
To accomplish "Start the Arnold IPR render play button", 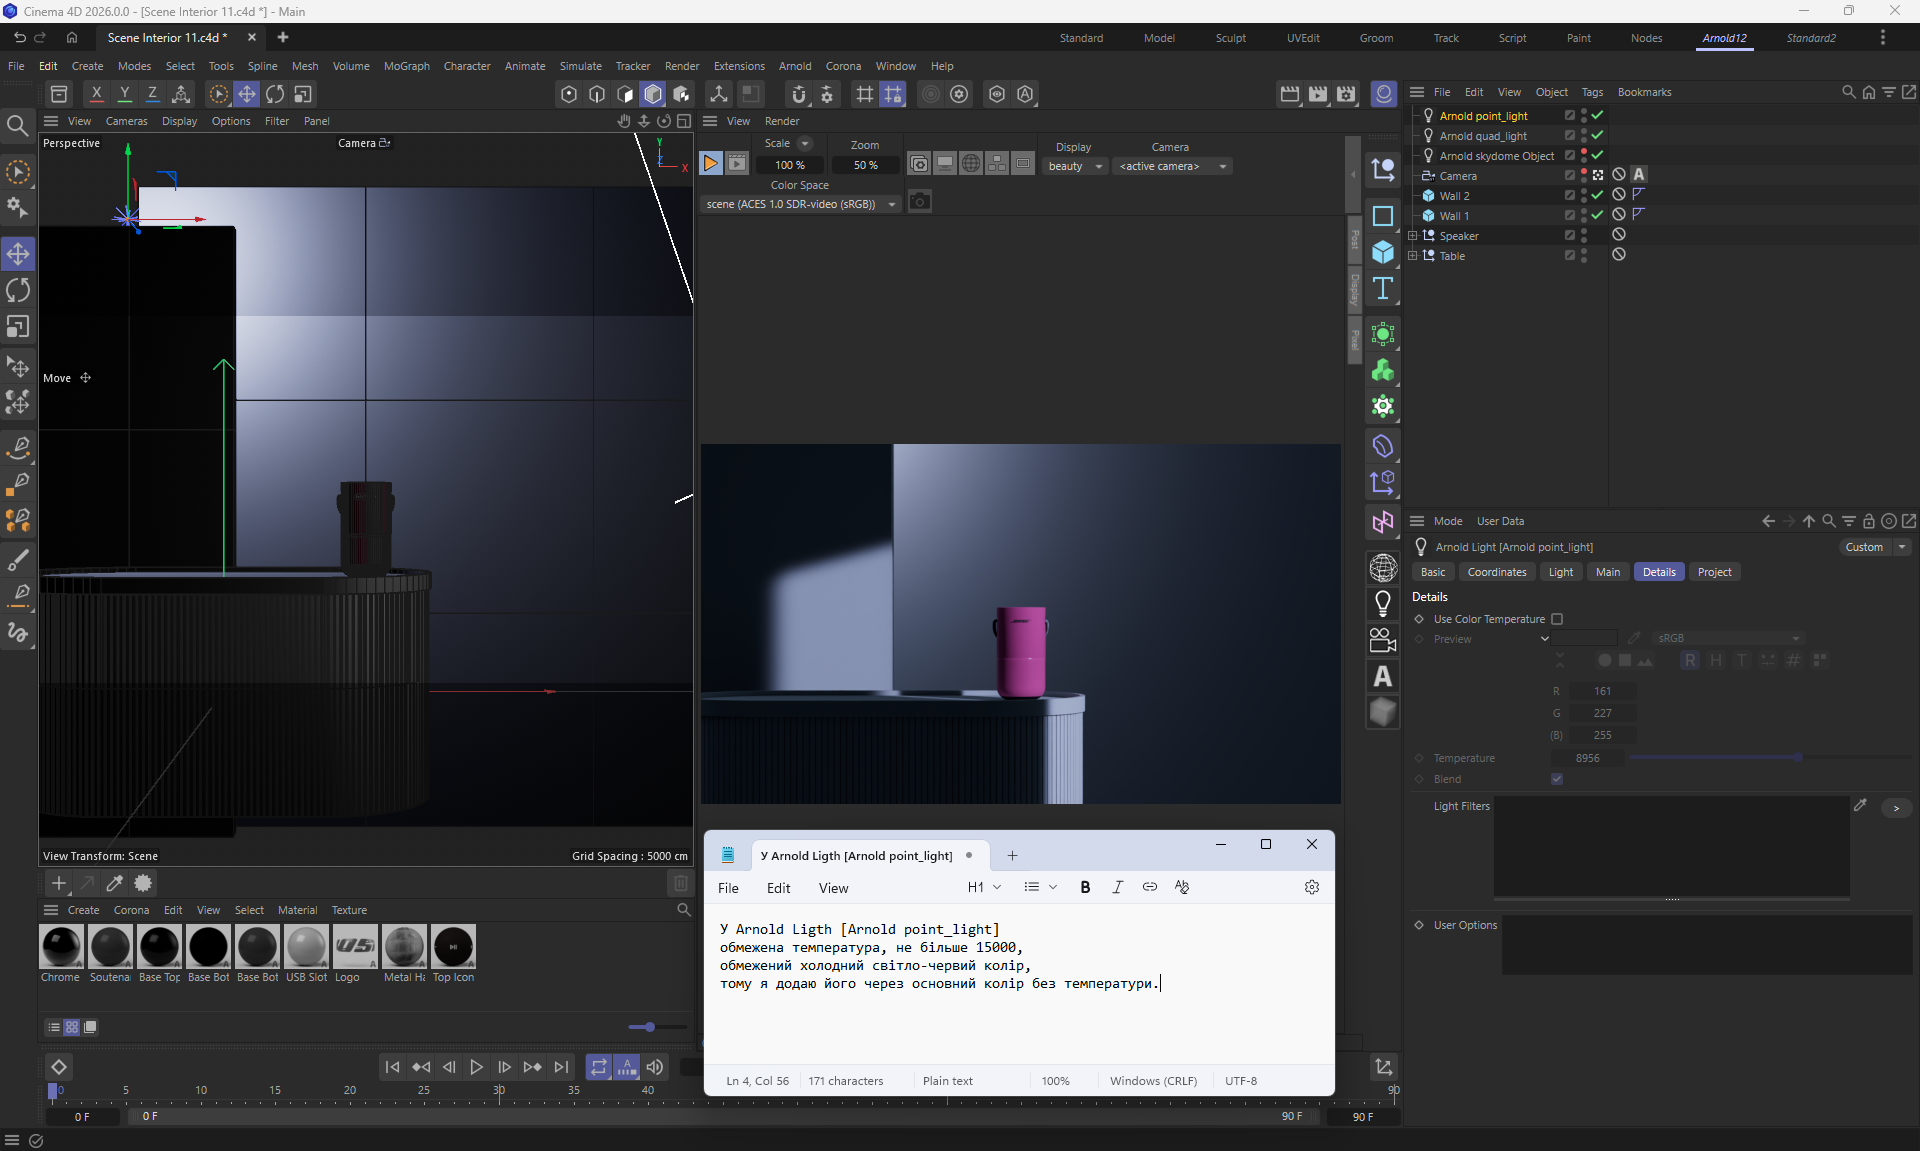I will pyautogui.click(x=710, y=164).
